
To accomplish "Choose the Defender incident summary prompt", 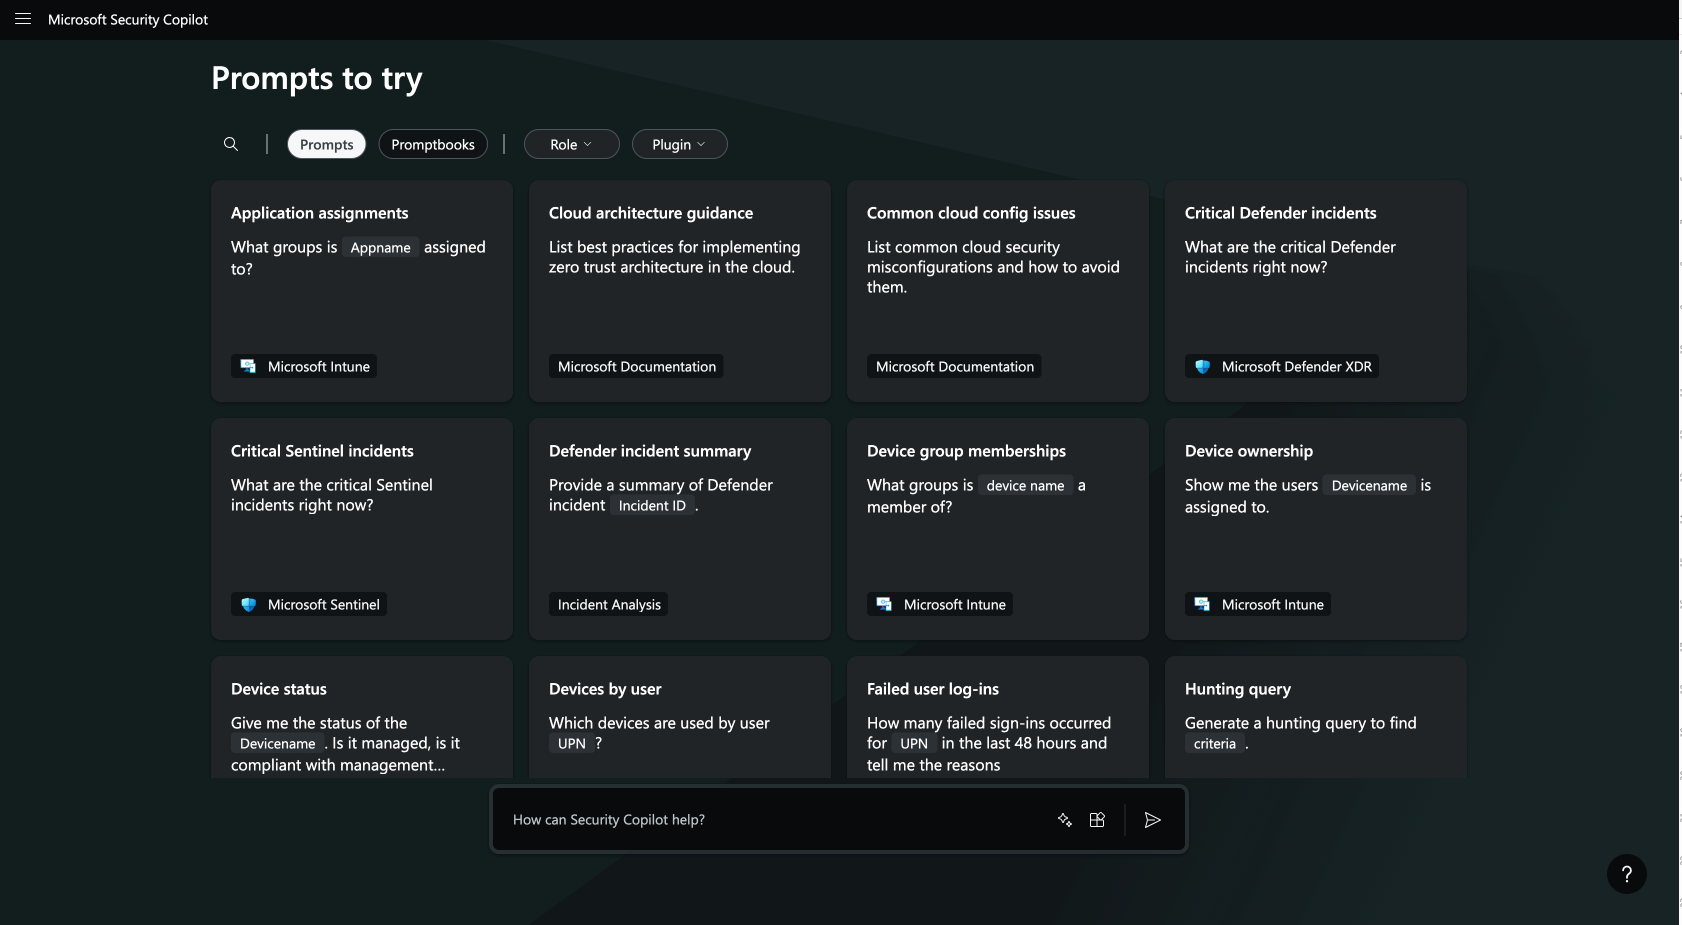I will point(679,528).
